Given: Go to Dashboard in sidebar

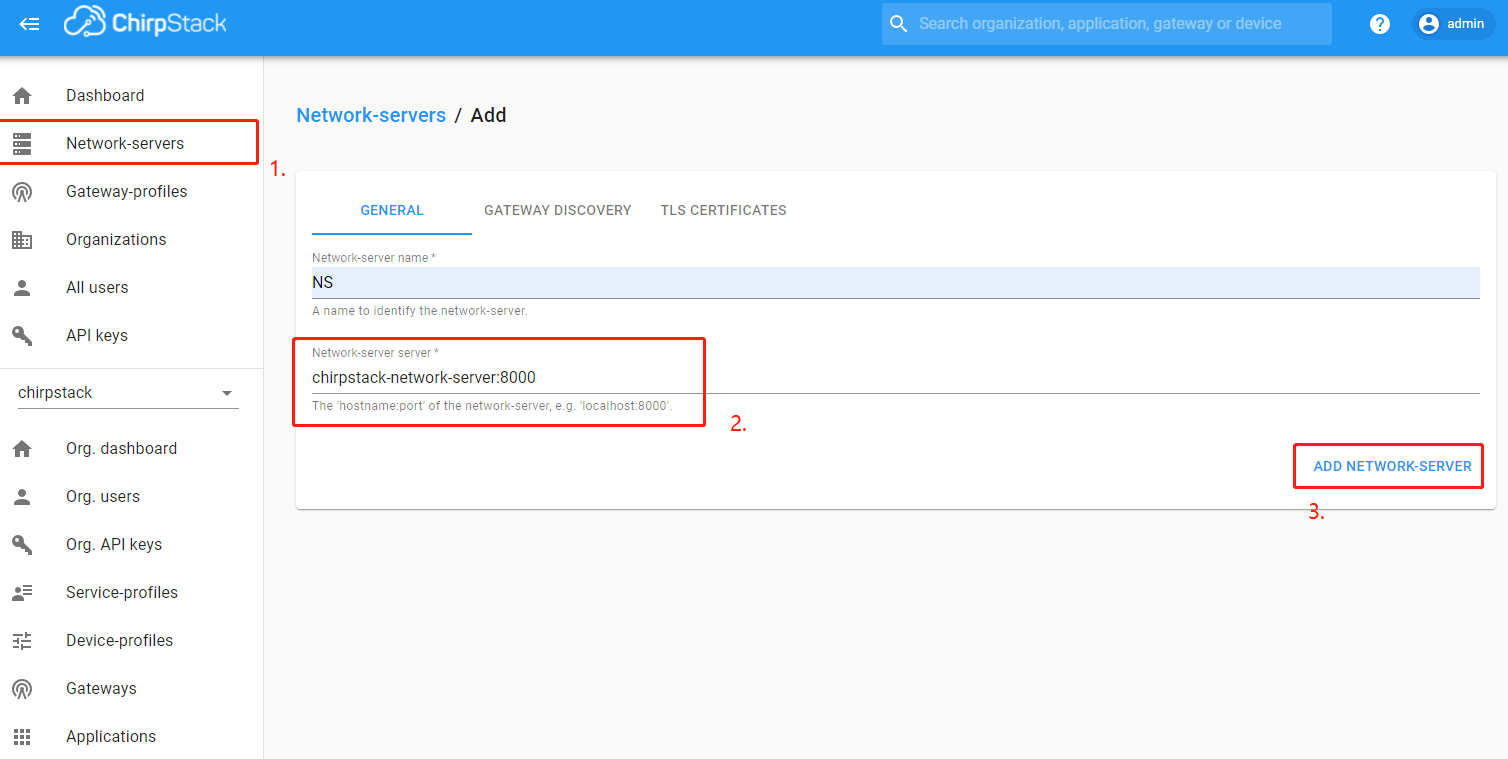Looking at the screenshot, I should click(x=131, y=96).
